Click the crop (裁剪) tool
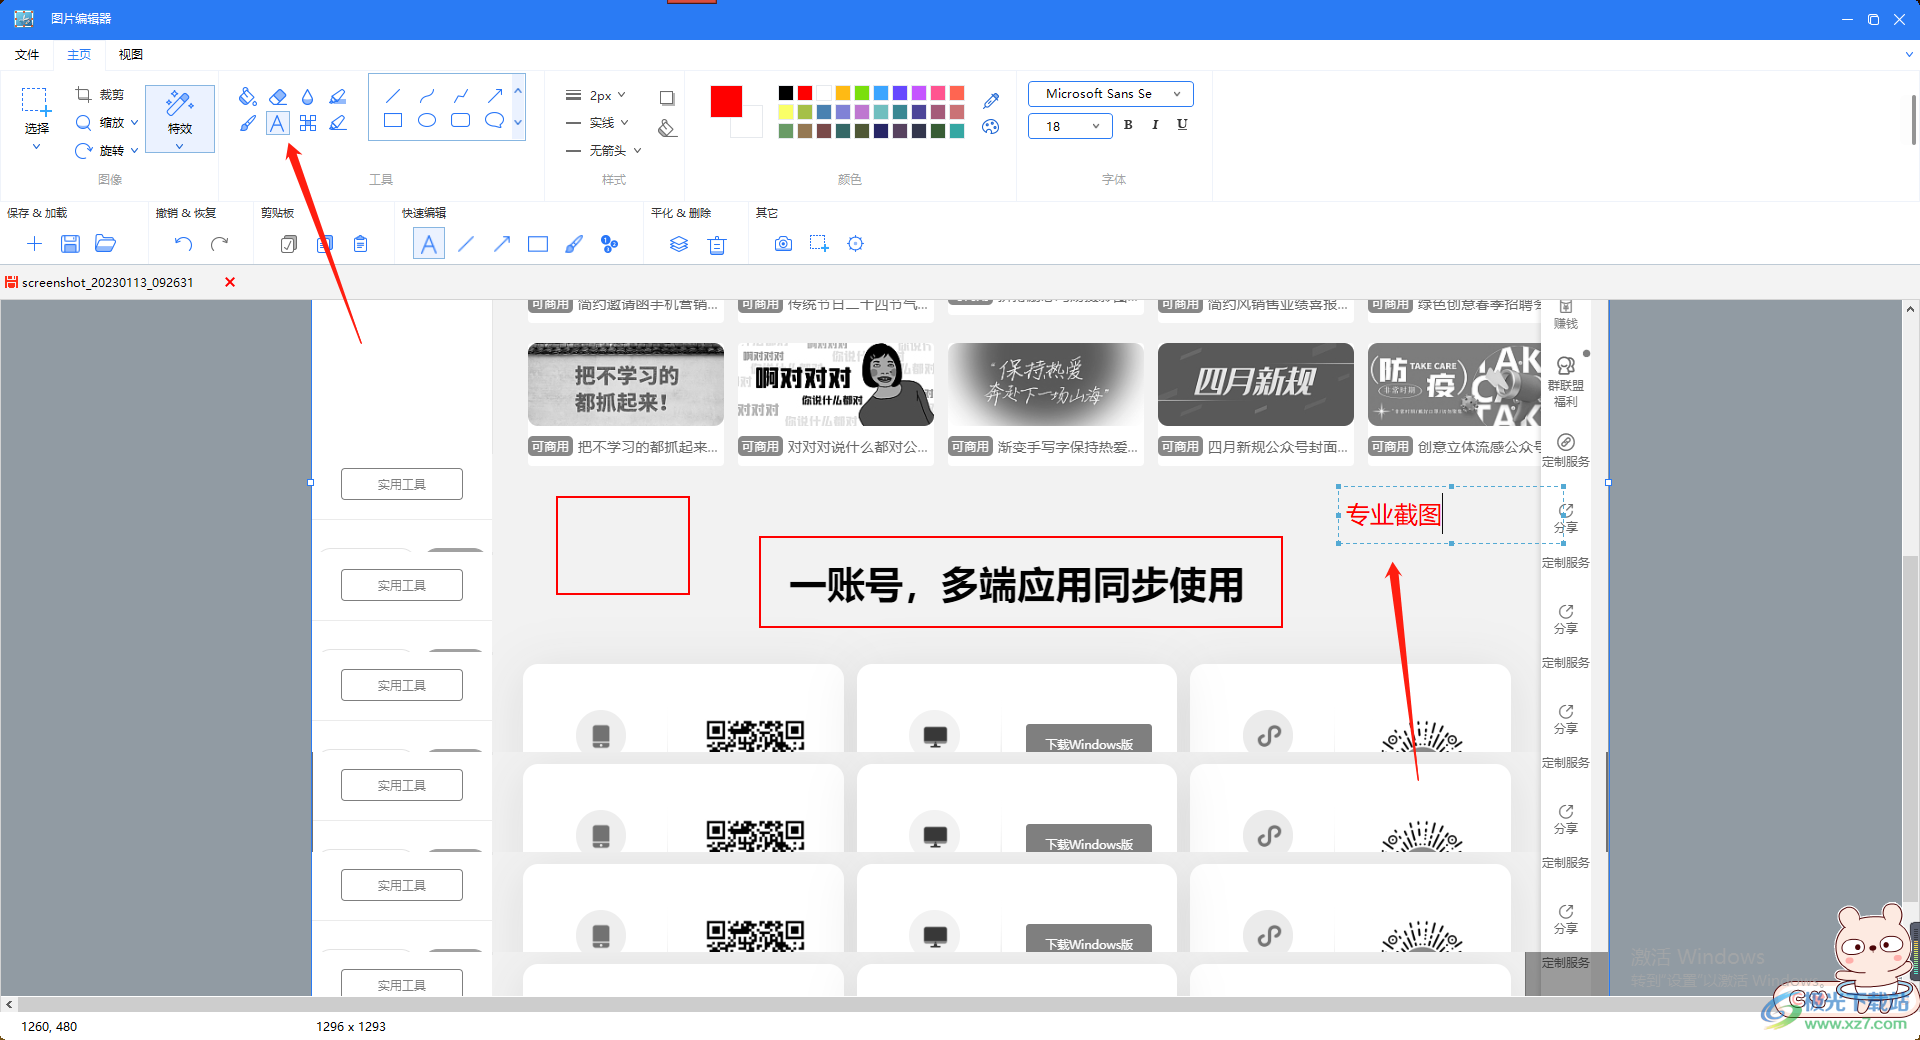The image size is (1920, 1040). pyautogui.click(x=99, y=94)
